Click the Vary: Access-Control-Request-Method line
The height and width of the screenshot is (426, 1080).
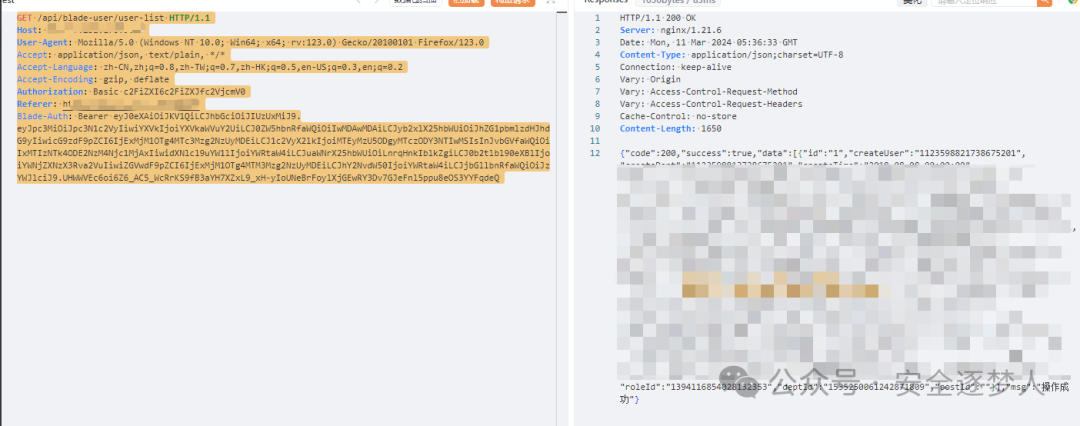(709, 92)
